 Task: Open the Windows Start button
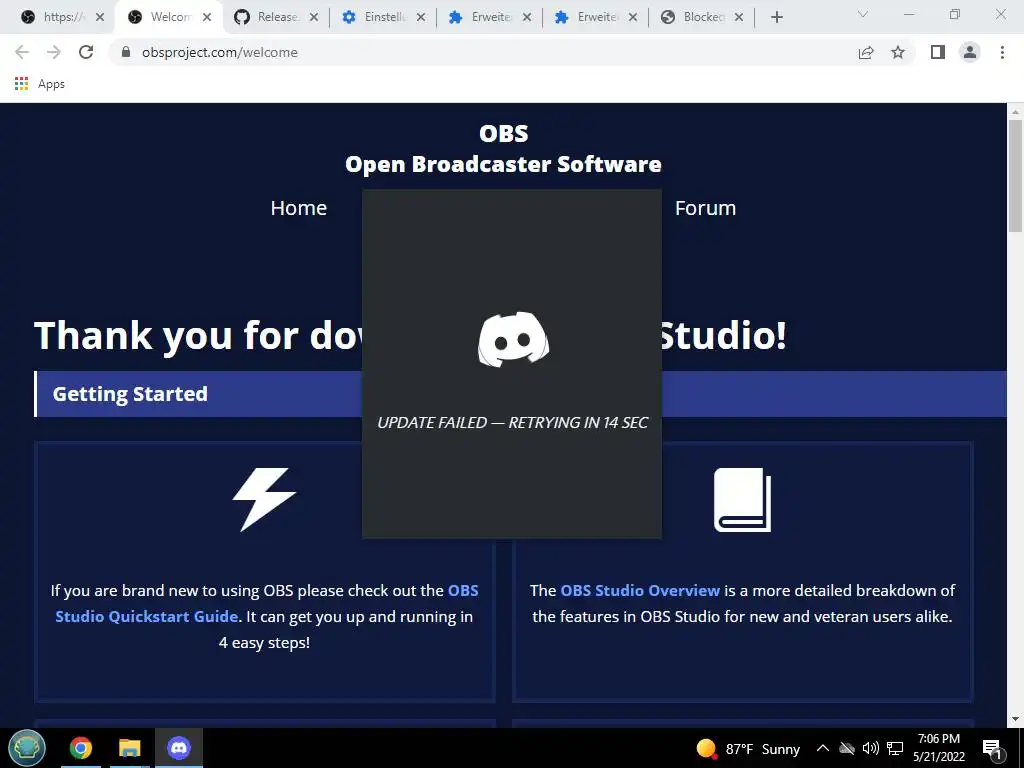coord(27,748)
